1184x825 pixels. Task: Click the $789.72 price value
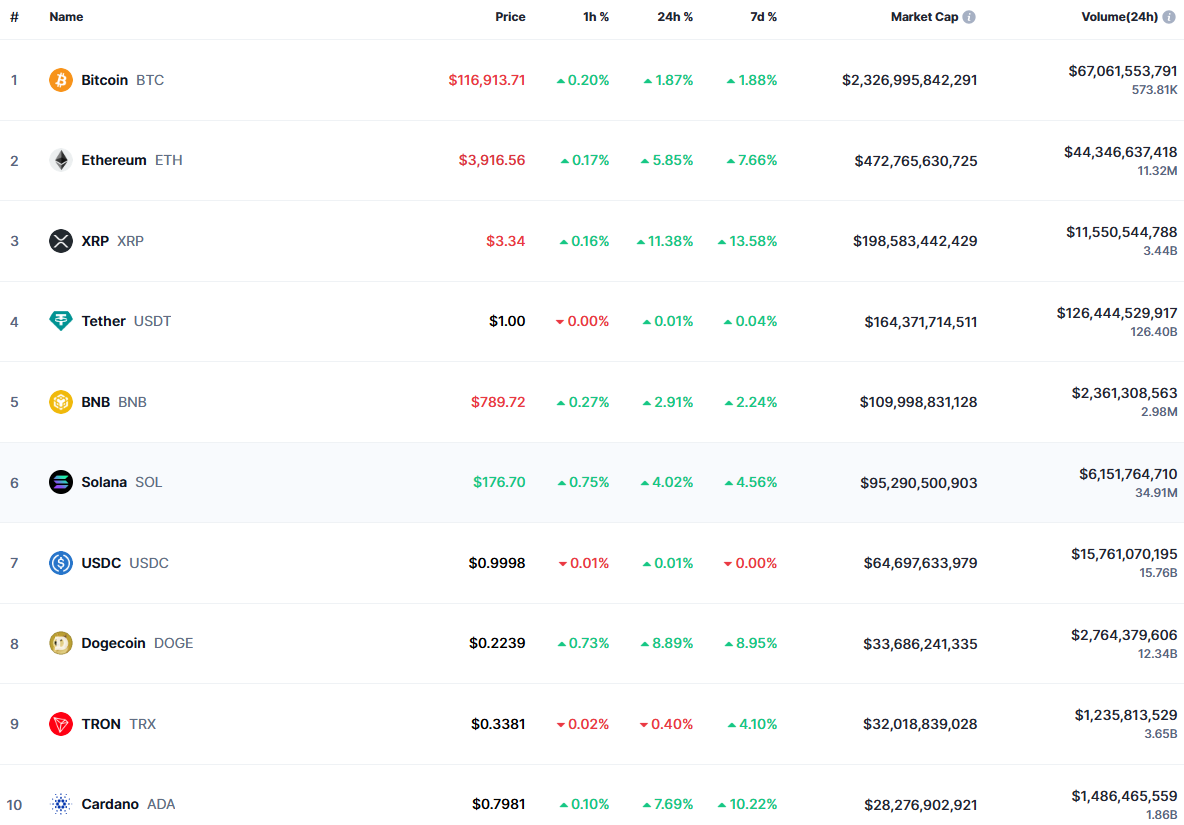(498, 402)
